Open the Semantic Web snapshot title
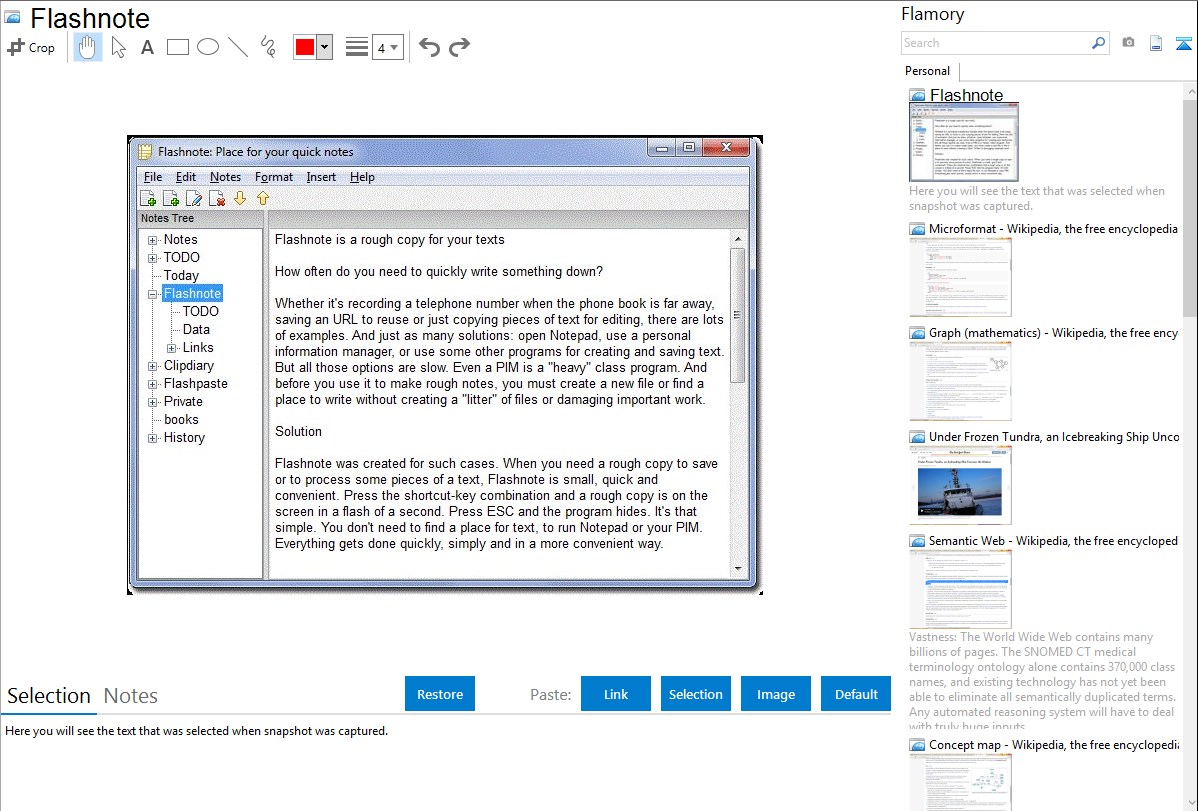This screenshot has height=811, width=1198. pos(1053,540)
